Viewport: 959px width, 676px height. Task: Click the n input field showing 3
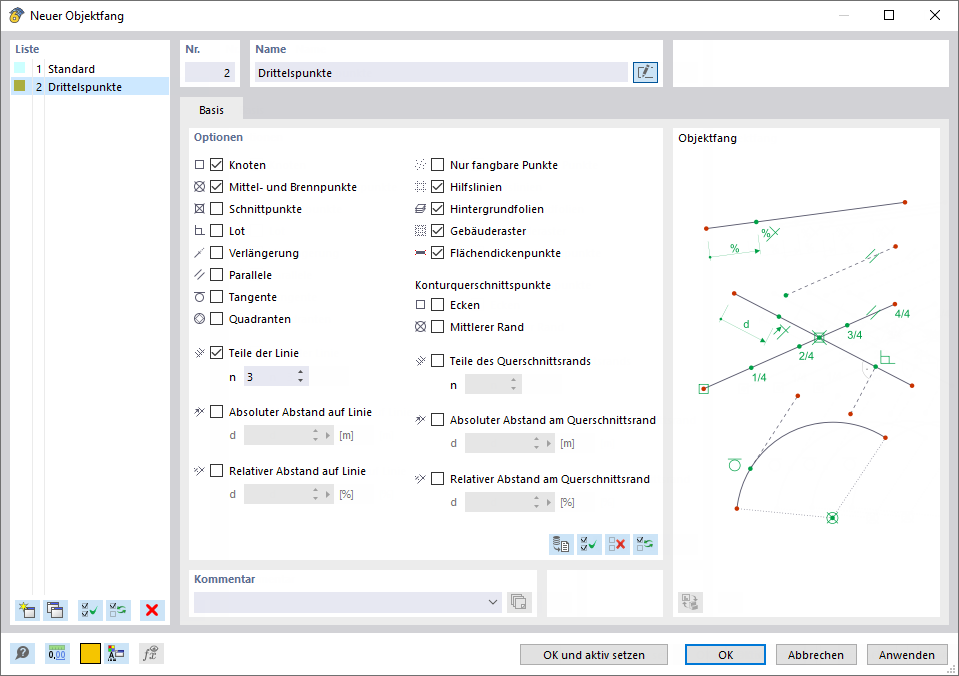(x=270, y=377)
